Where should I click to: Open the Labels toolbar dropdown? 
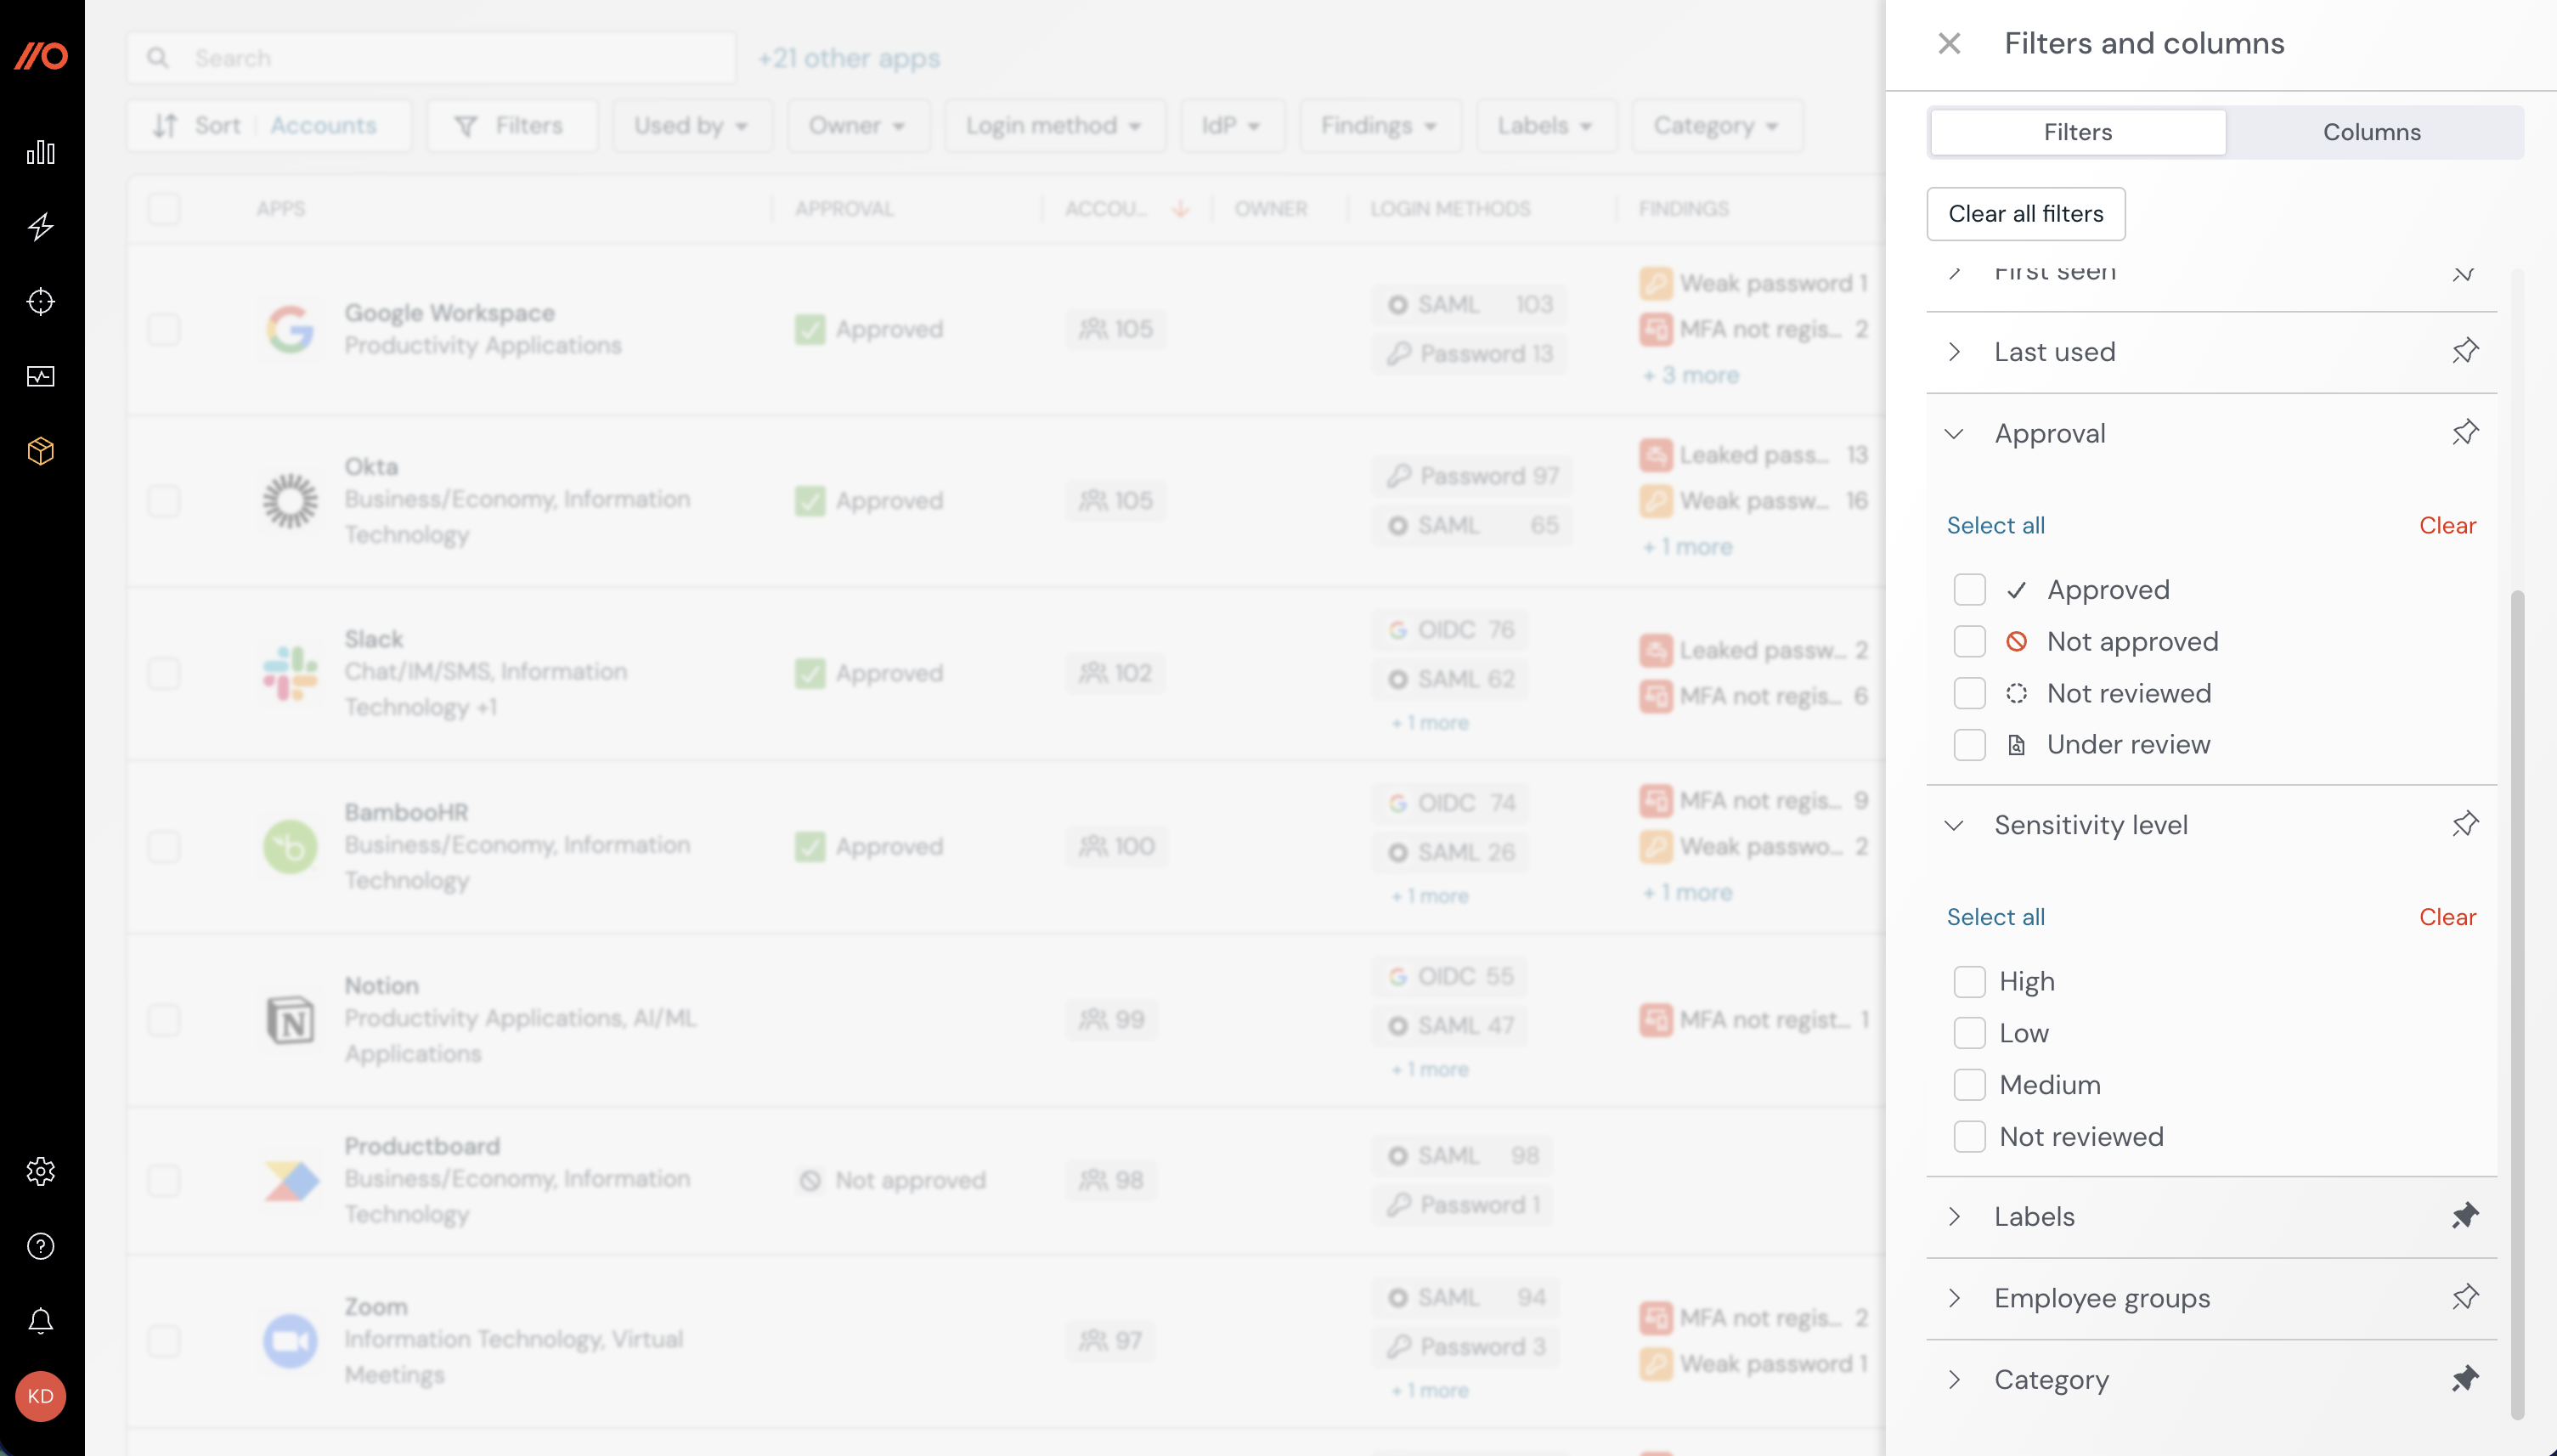point(1546,126)
